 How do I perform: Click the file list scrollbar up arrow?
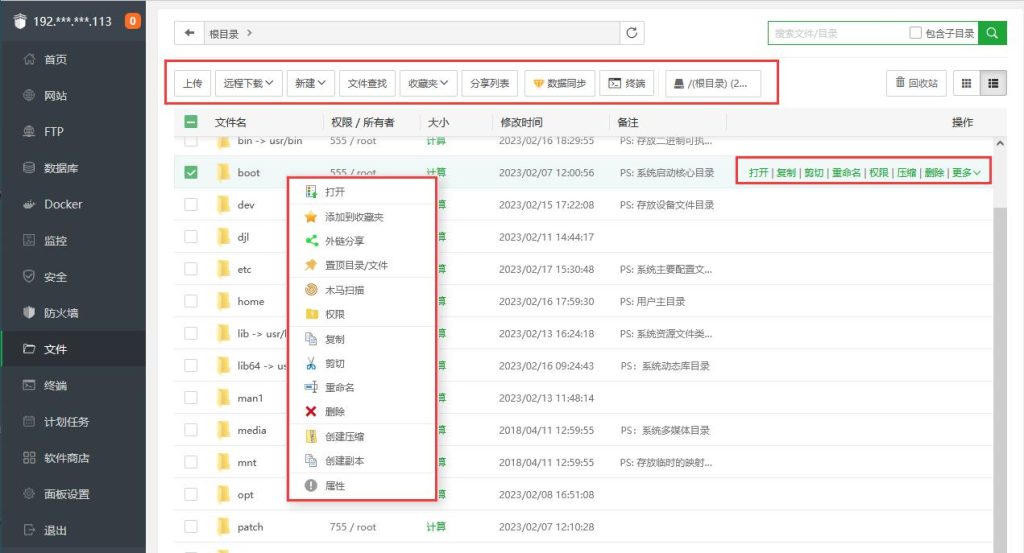click(x=1000, y=143)
